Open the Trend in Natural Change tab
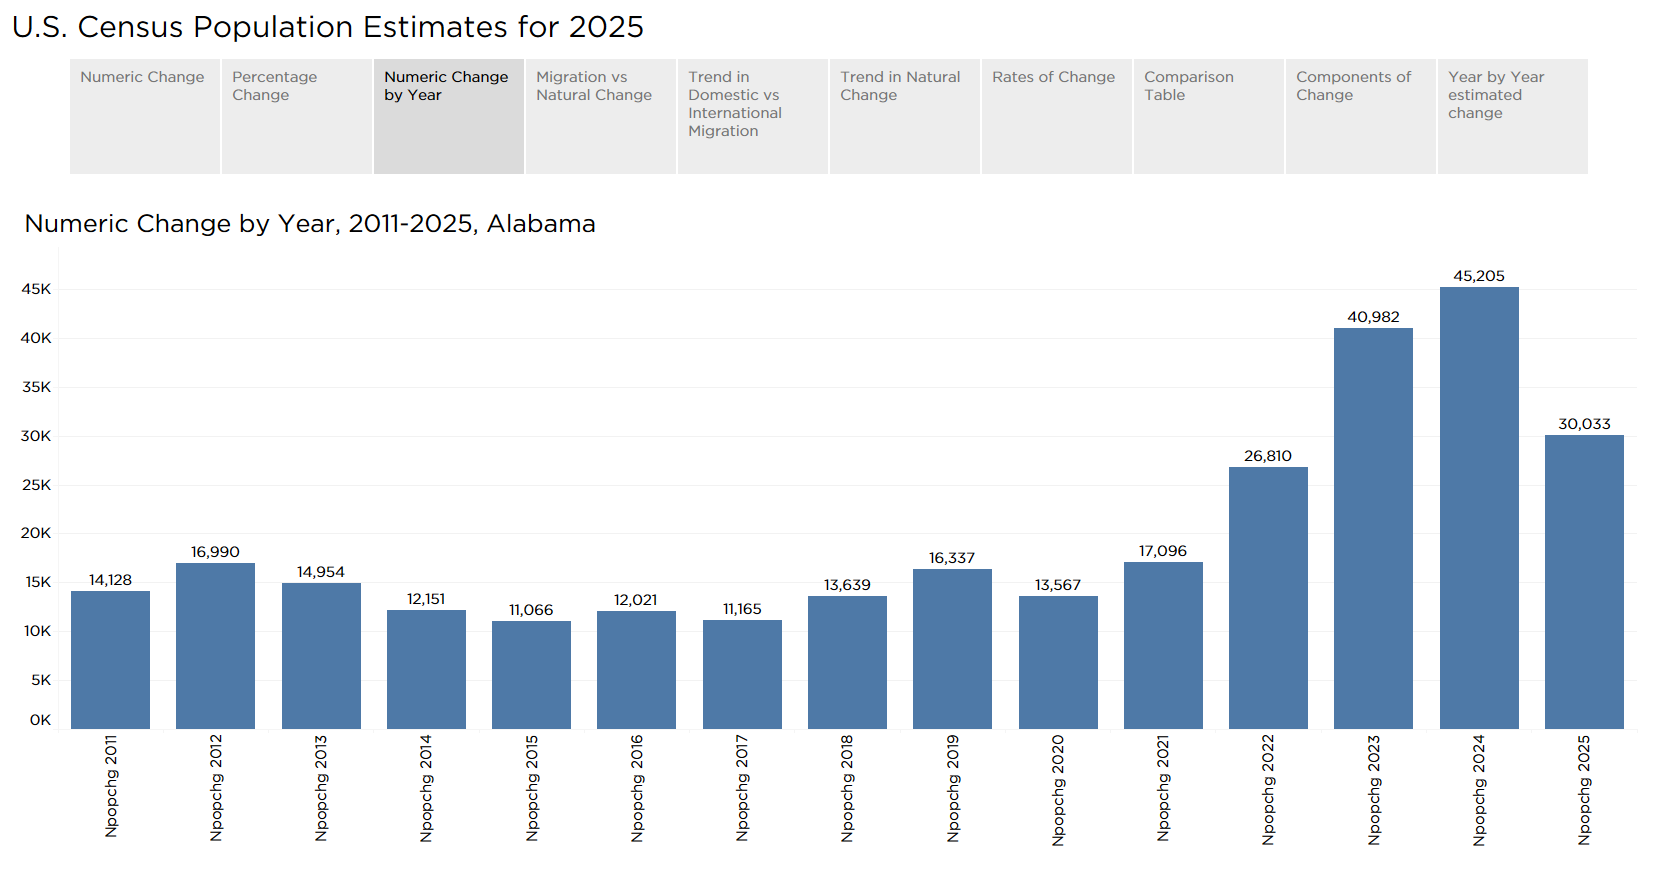Image resolution: width=1657 pixels, height=877 pixels. tap(905, 115)
